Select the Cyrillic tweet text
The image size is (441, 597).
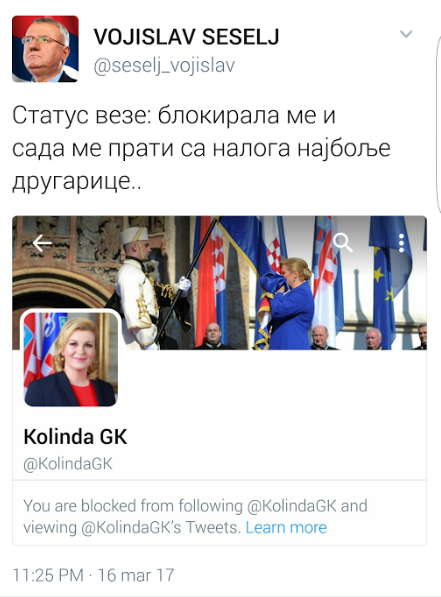click(201, 148)
